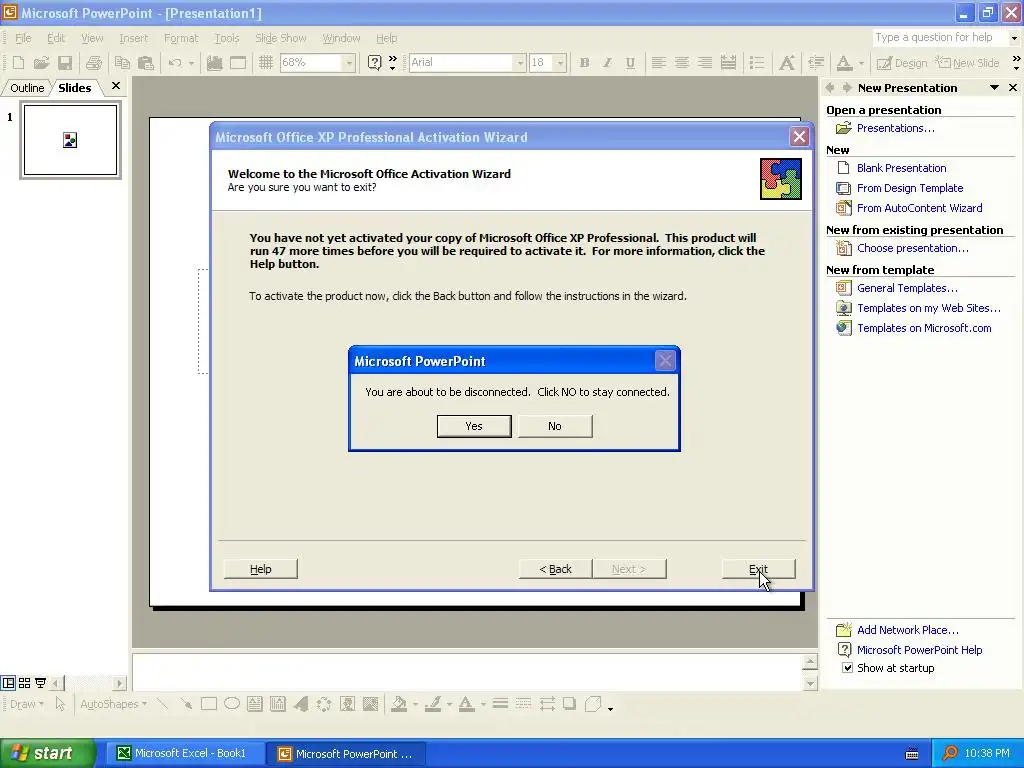The height and width of the screenshot is (768, 1024).
Task: Align text right in formatting toolbar
Action: (705, 63)
